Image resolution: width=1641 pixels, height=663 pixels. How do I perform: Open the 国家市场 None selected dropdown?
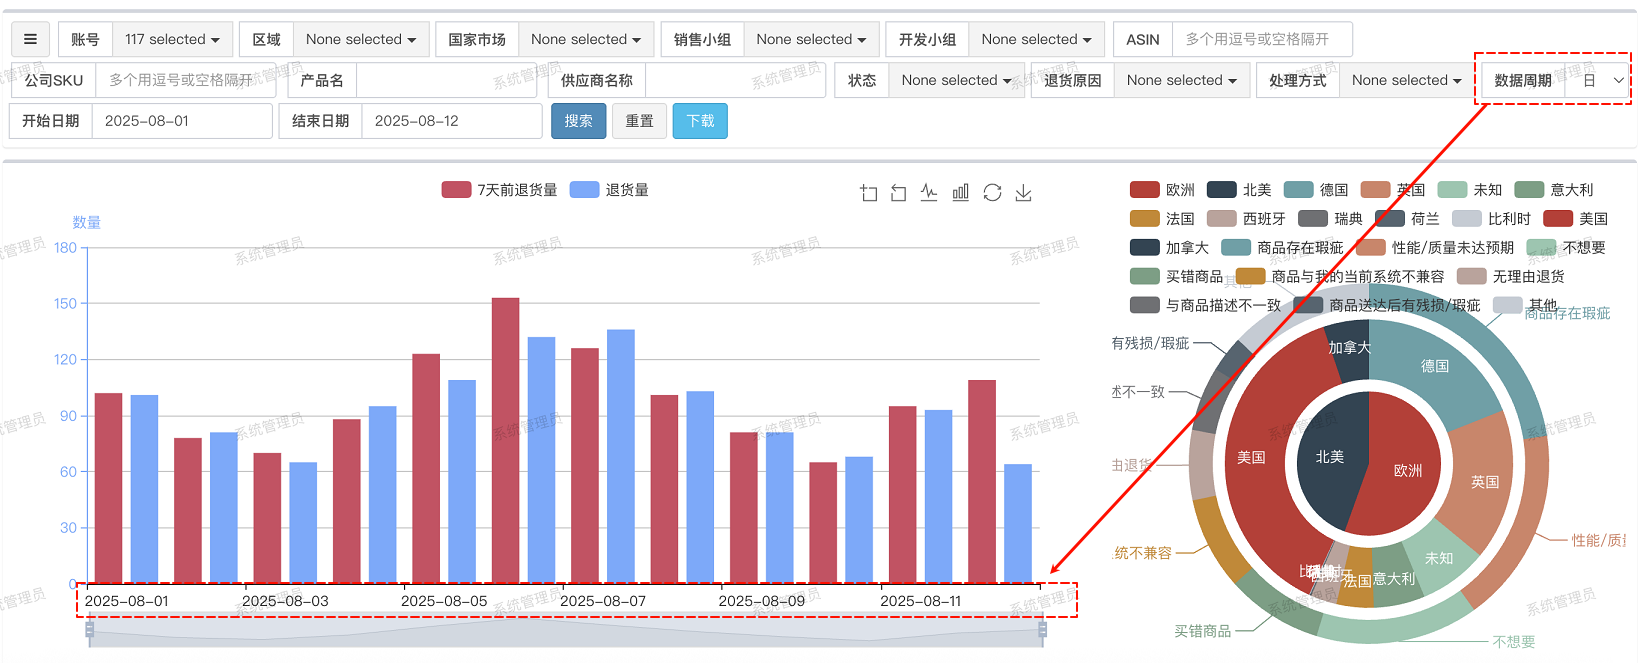[585, 39]
